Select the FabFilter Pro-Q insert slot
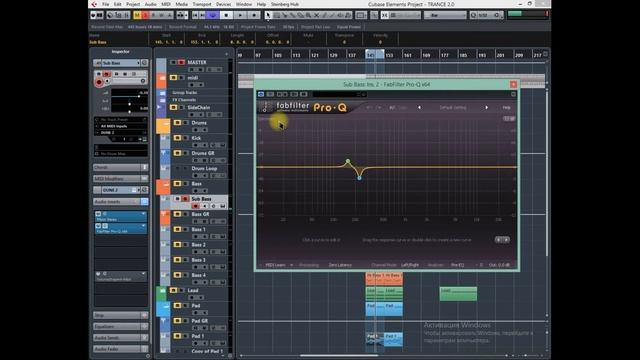The height and width of the screenshot is (360, 640). [x=120, y=229]
